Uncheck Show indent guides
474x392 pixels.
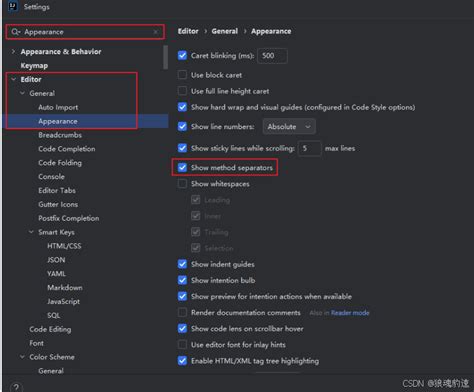click(182, 264)
